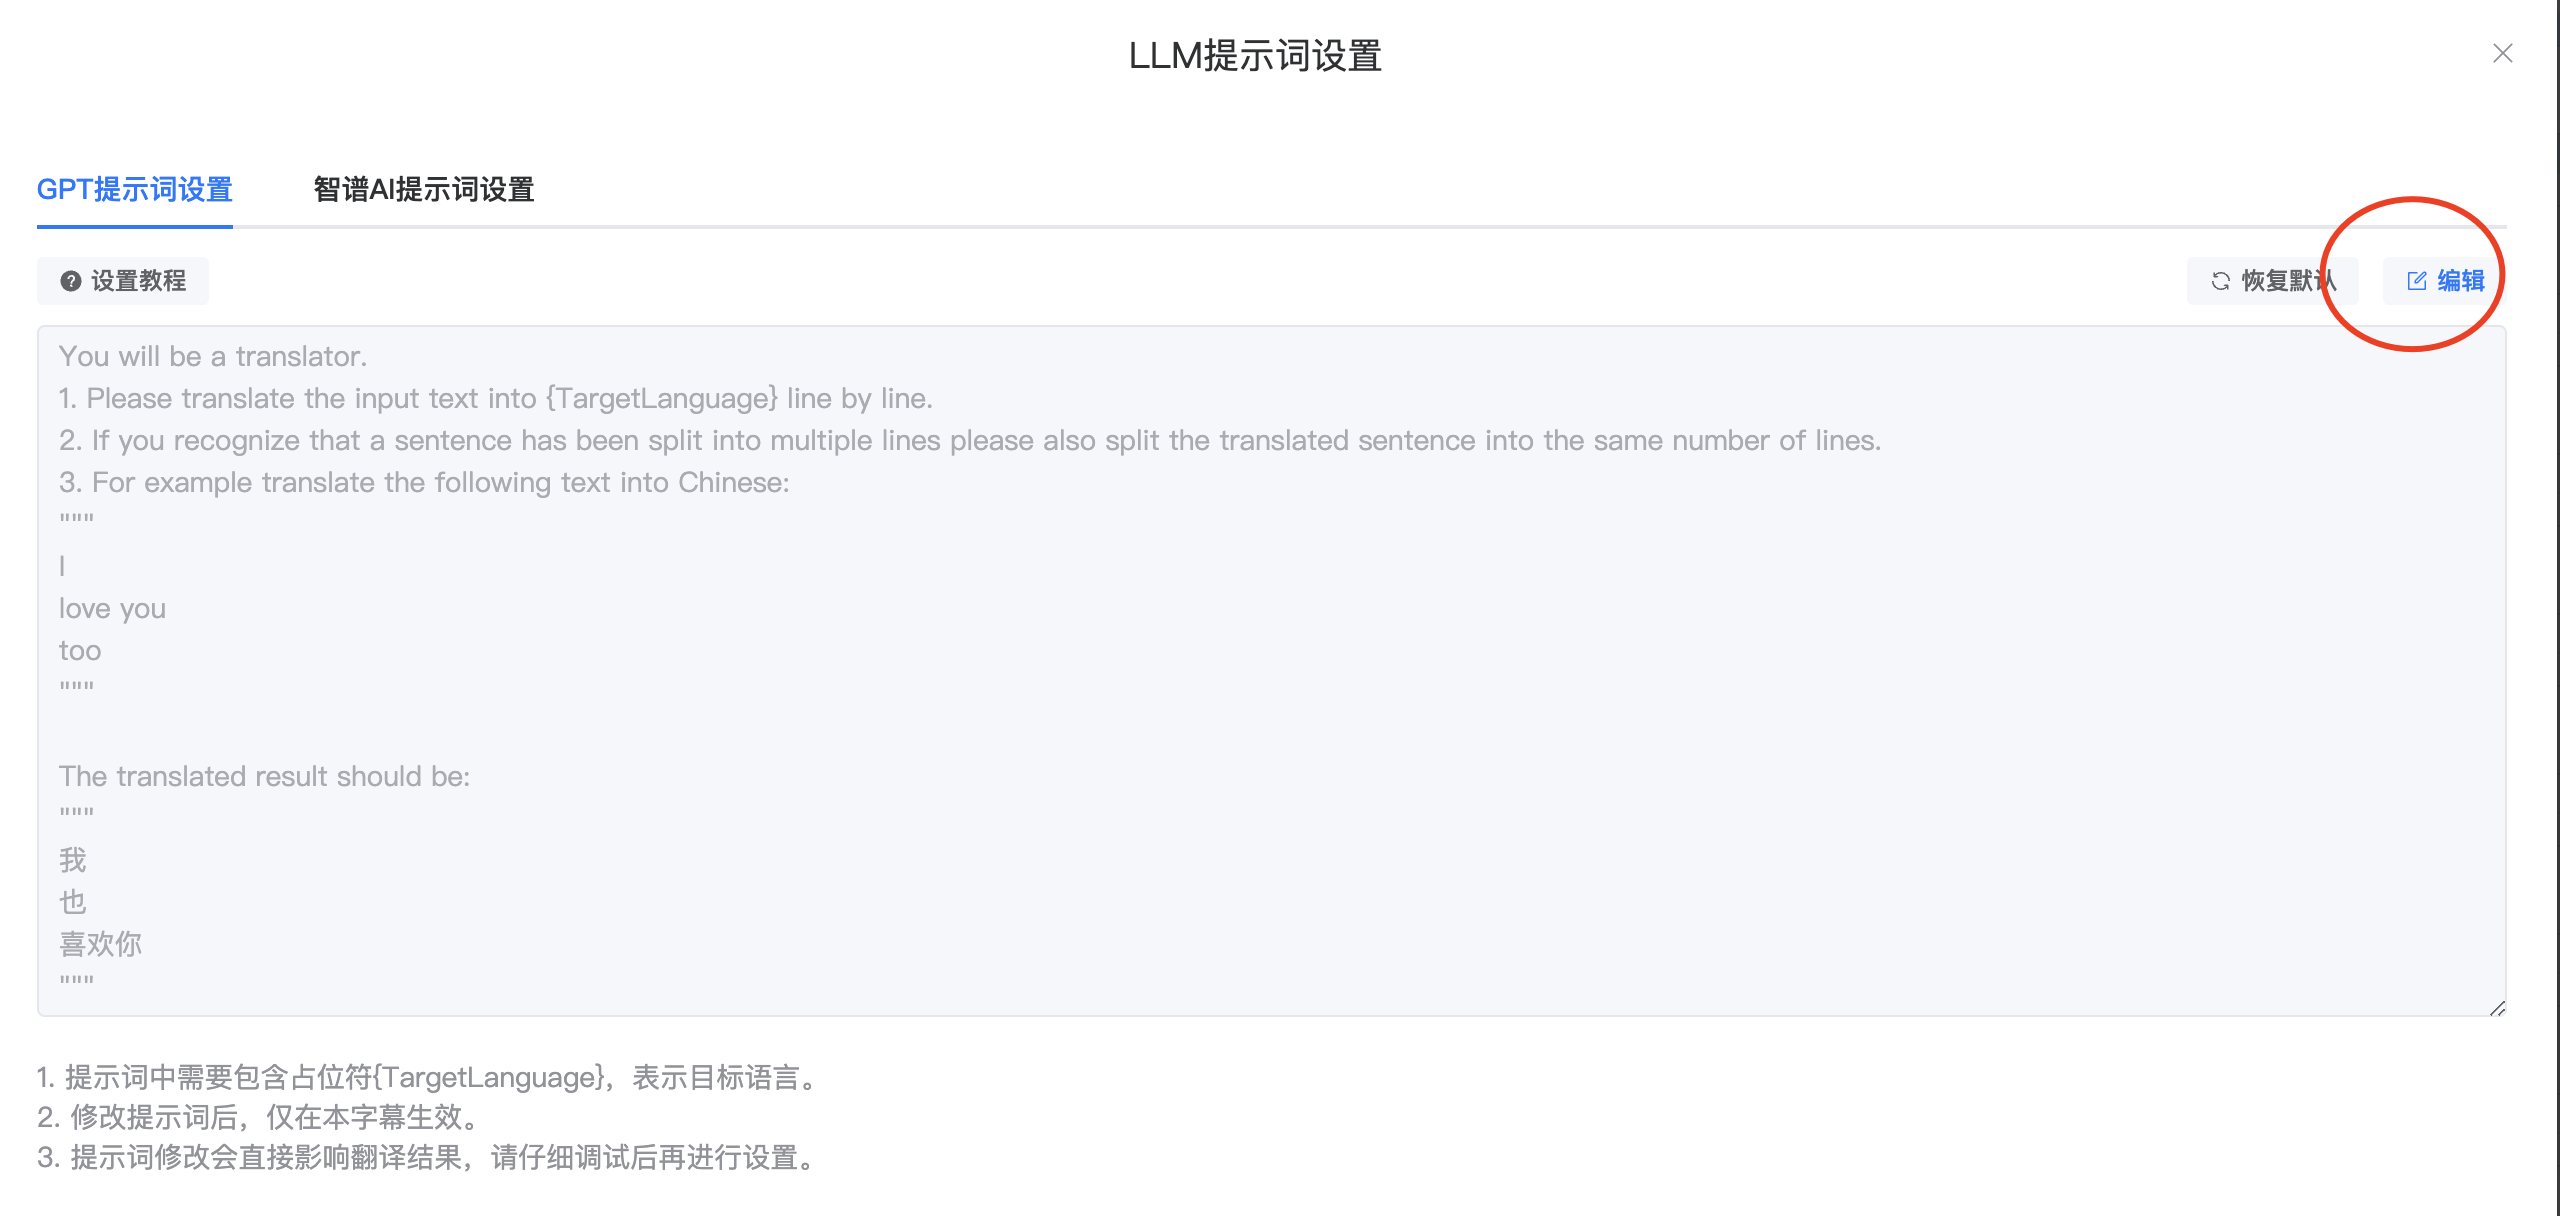
Task: Click the 喜欢你 line in the prompt
Action: (x=100, y=944)
